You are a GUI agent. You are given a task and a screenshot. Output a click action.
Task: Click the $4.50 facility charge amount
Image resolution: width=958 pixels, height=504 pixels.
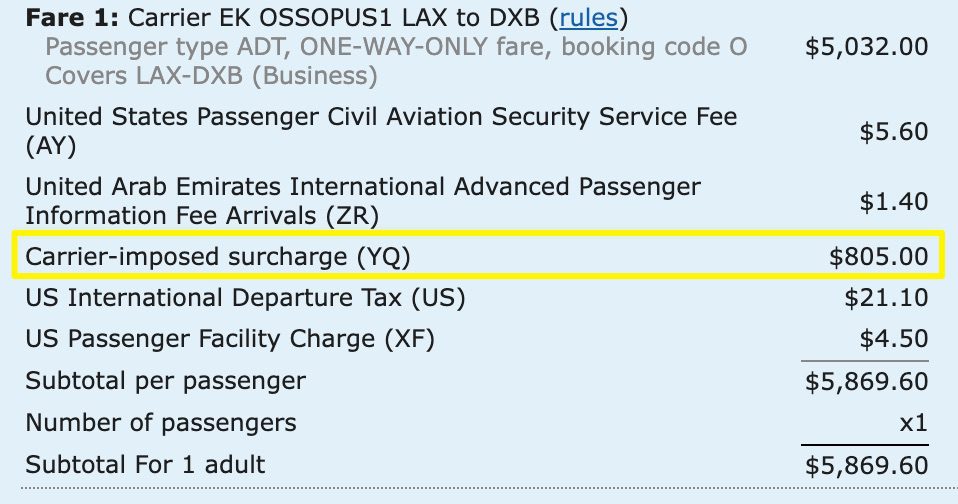pos(894,339)
